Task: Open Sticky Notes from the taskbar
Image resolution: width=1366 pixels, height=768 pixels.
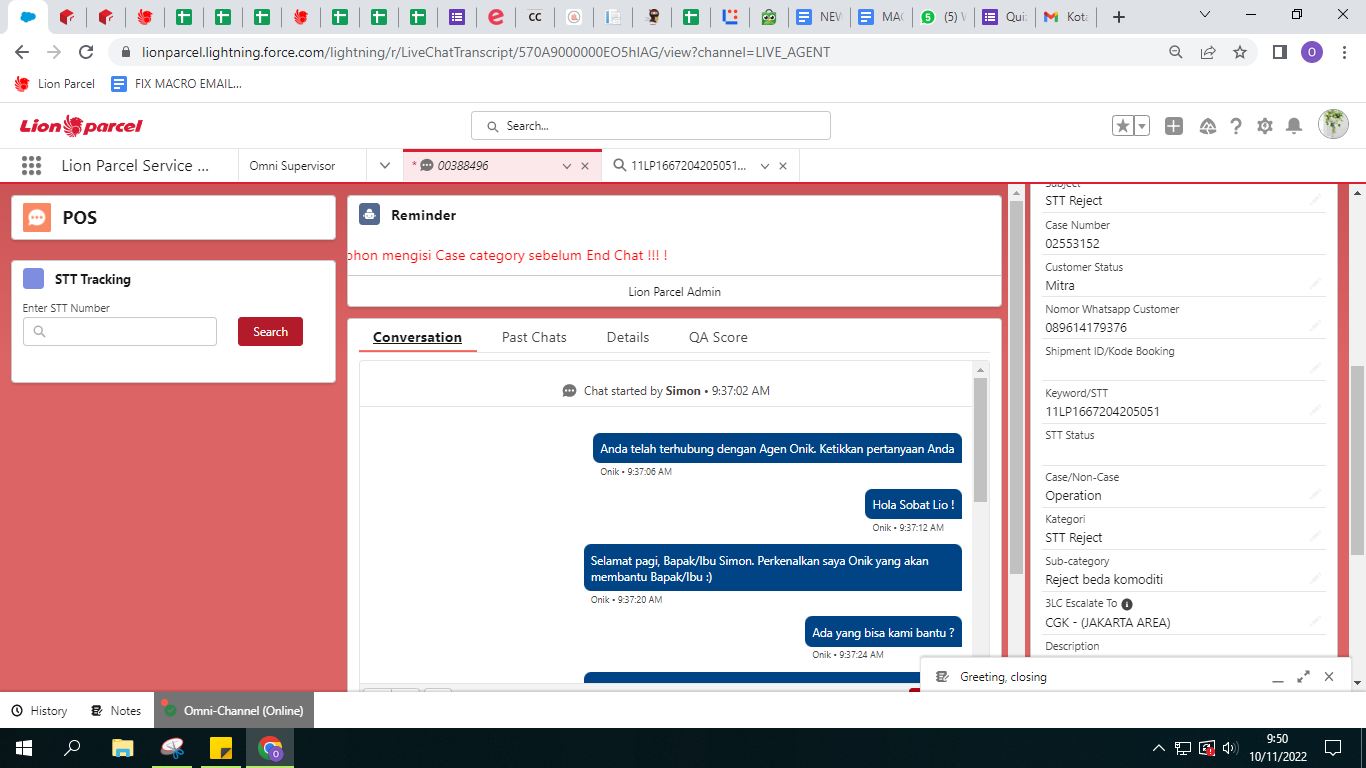Action: pyautogui.click(x=221, y=748)
